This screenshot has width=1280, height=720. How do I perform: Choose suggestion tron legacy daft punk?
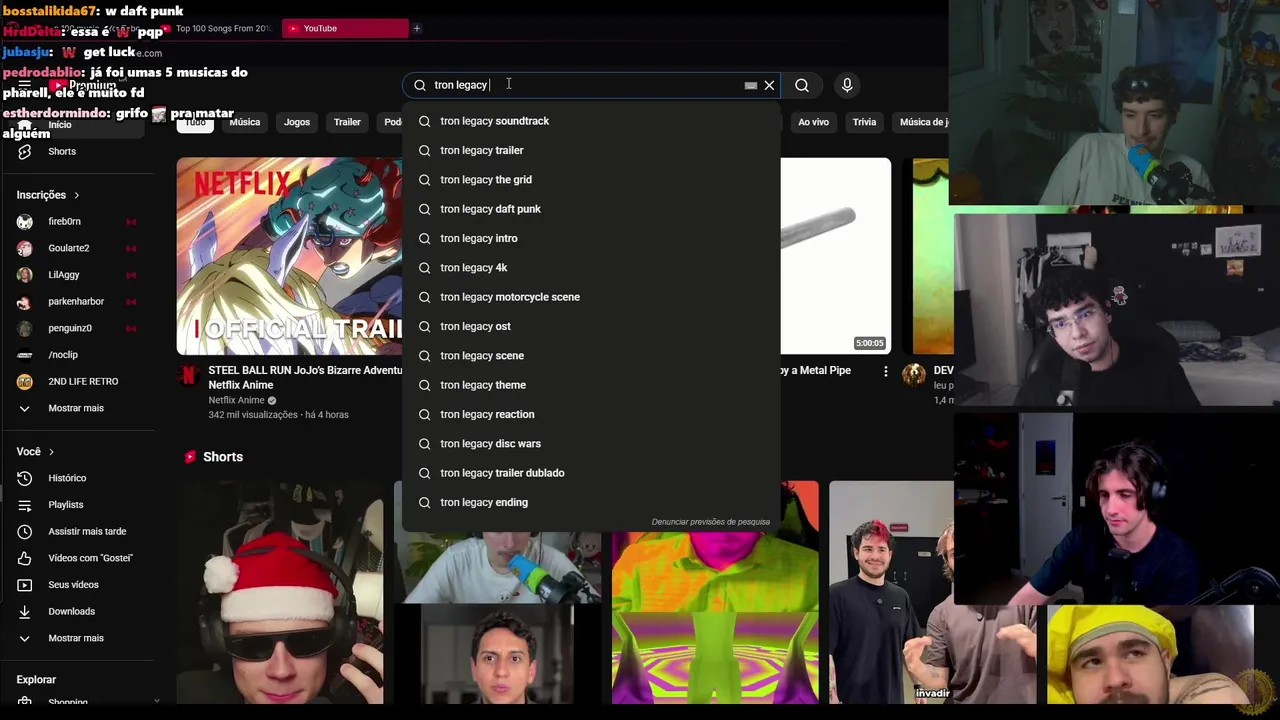pyautogui.click(x=591, y=209)
